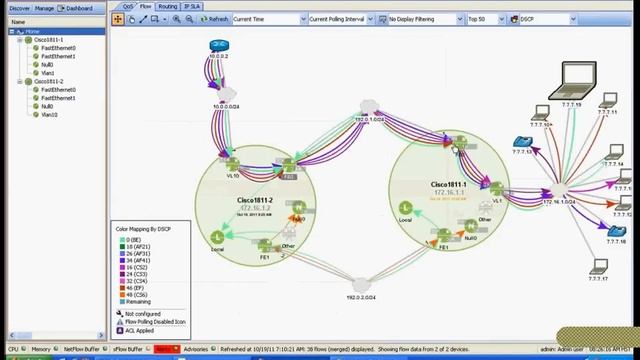The height and width of the screenshot is (360, 640).
Task: Open the Discover menu
Action: tap(20, 8)
